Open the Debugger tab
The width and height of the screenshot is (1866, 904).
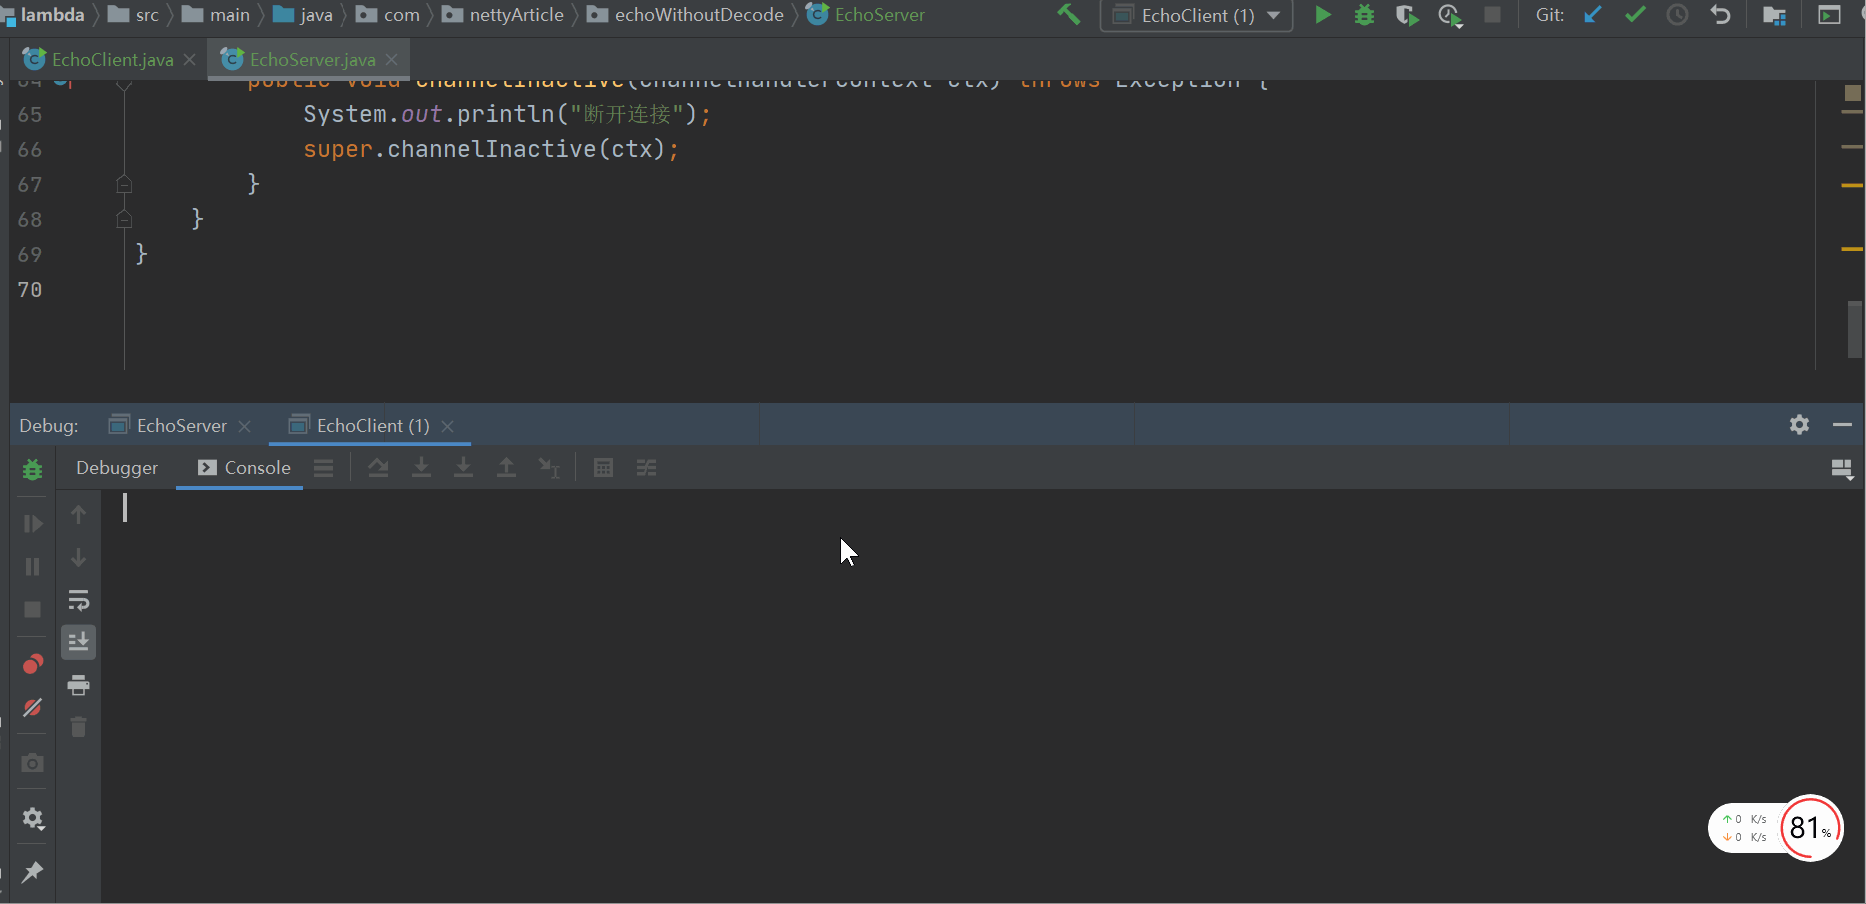click(117, 468)
